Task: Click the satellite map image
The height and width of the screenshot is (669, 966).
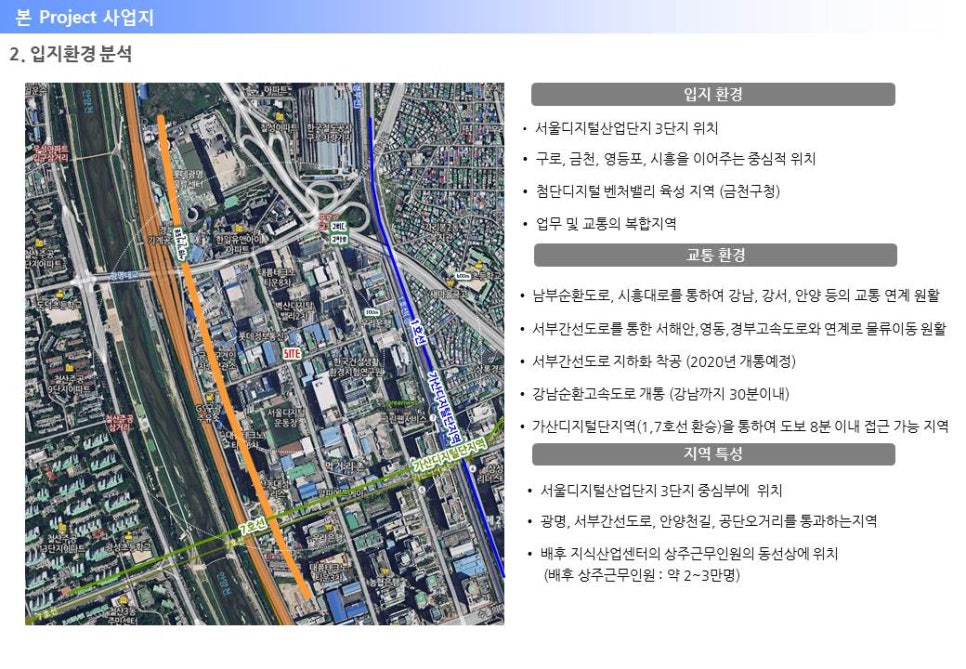Action: tap(264, 354)
